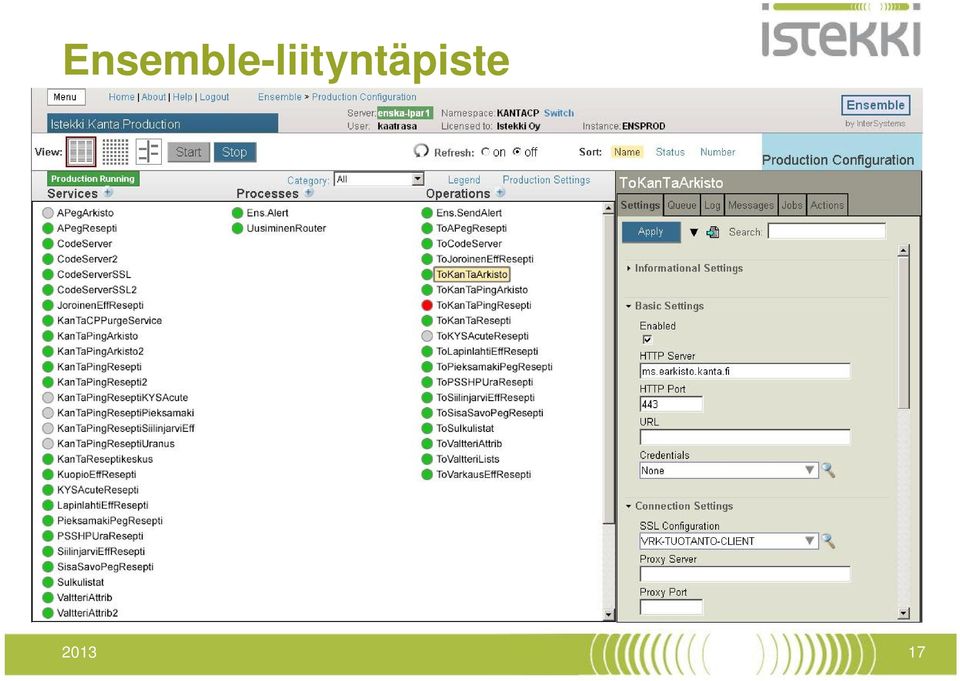The width and height of the screenshot is (960, 681).
Task: Click green status dot of UusiminenRouter
Action: 238,228
